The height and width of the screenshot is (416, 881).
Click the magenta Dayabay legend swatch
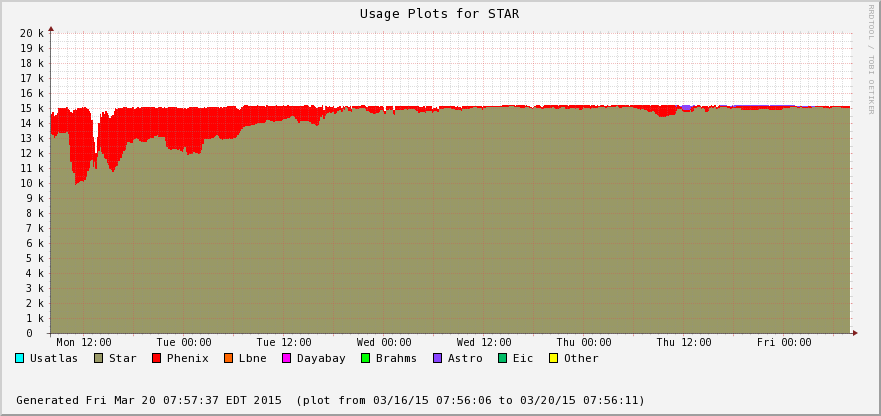point(286,358)
